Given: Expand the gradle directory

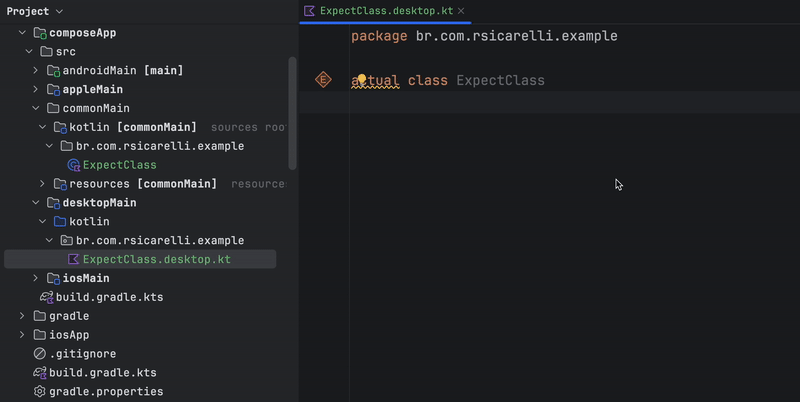Looking at the screenshot, I should coord(22,316).
